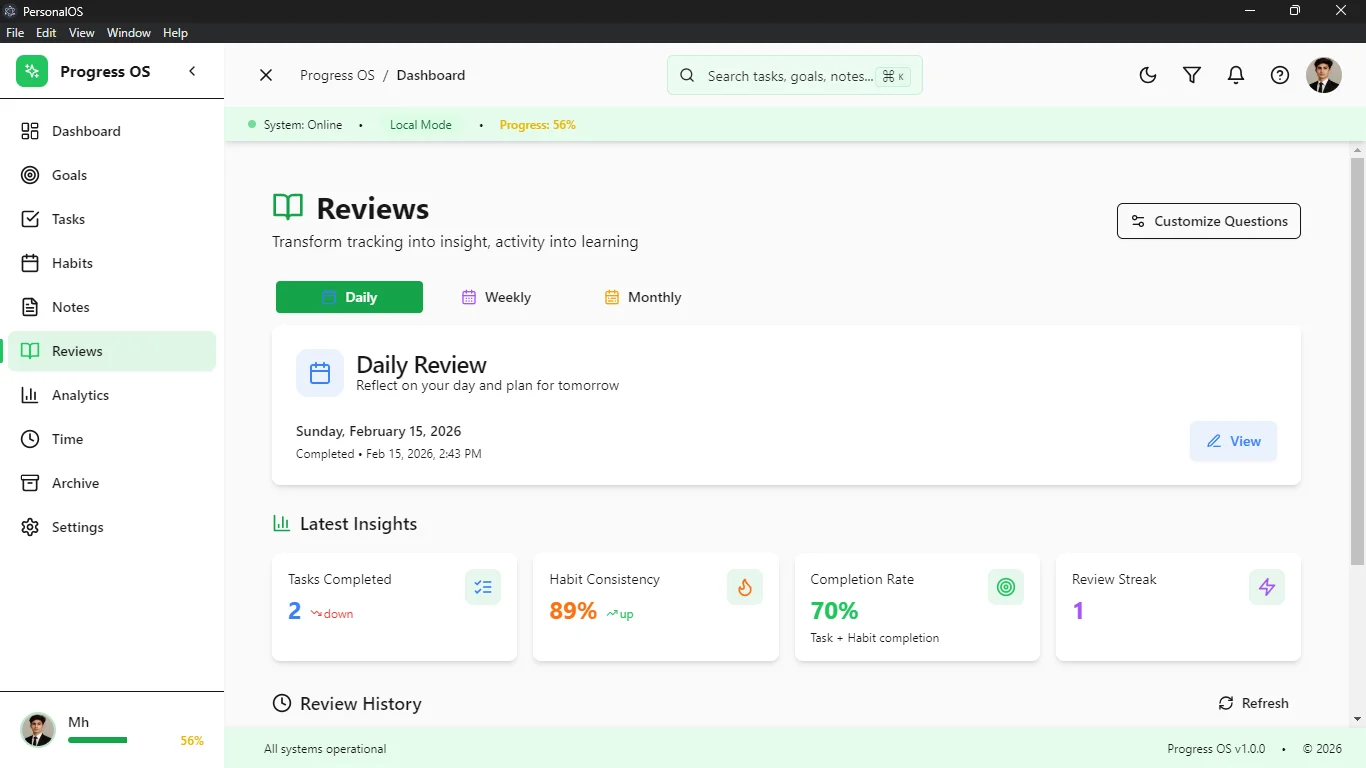Open Archive from the sidebar
Viewport: 1366px width, 768px height.
click(x=112, y=483)
